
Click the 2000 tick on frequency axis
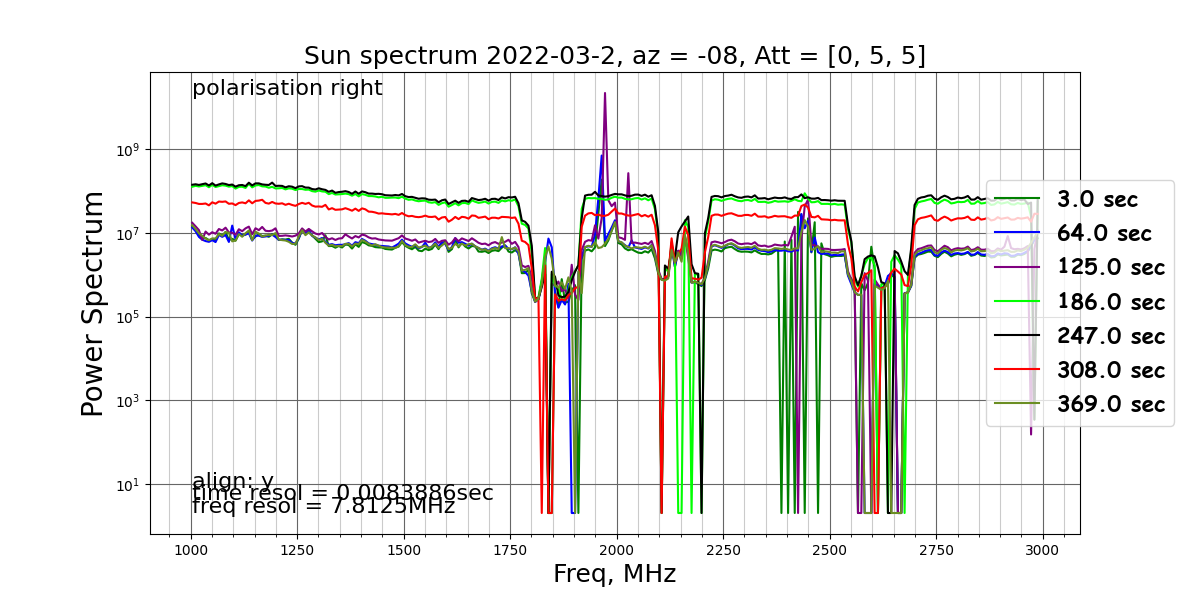pos(616,550)
